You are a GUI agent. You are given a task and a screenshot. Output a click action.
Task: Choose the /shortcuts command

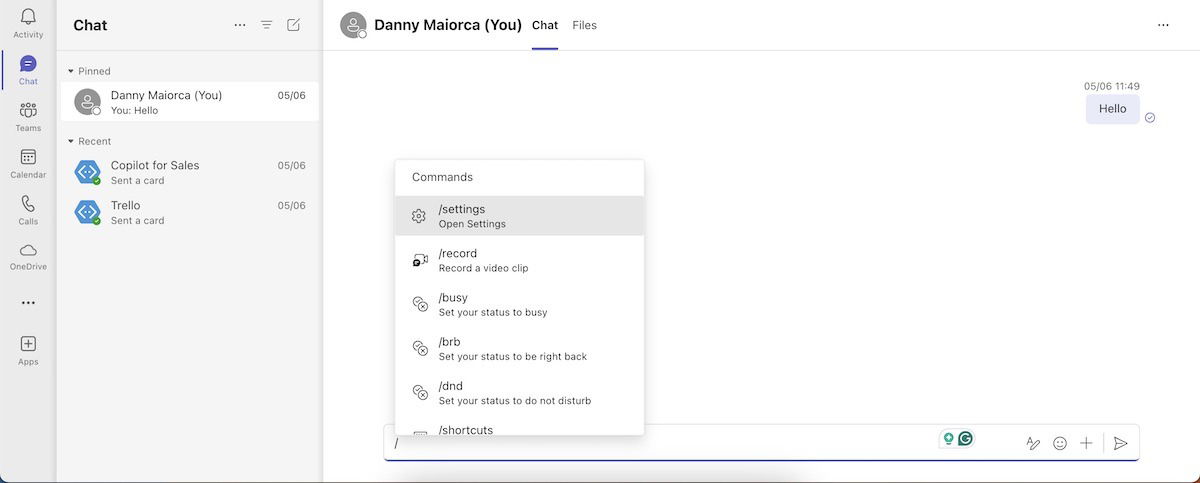(x=519, y=428)
